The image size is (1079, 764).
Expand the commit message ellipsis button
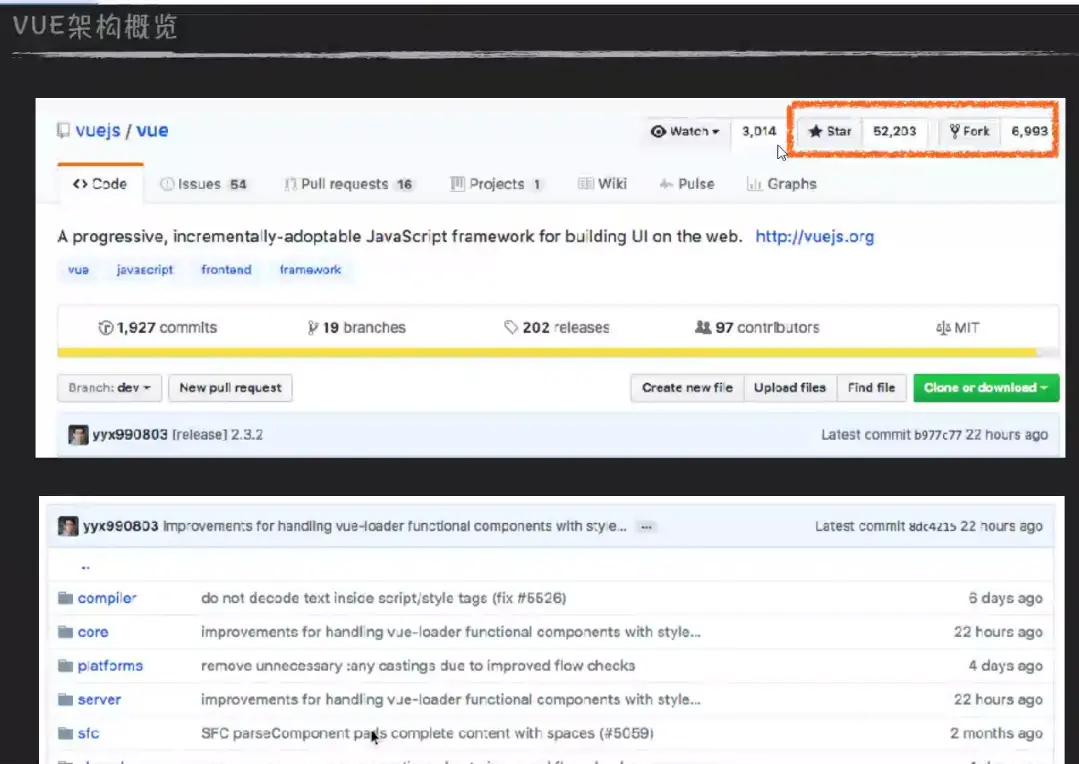tap(646, 527)
